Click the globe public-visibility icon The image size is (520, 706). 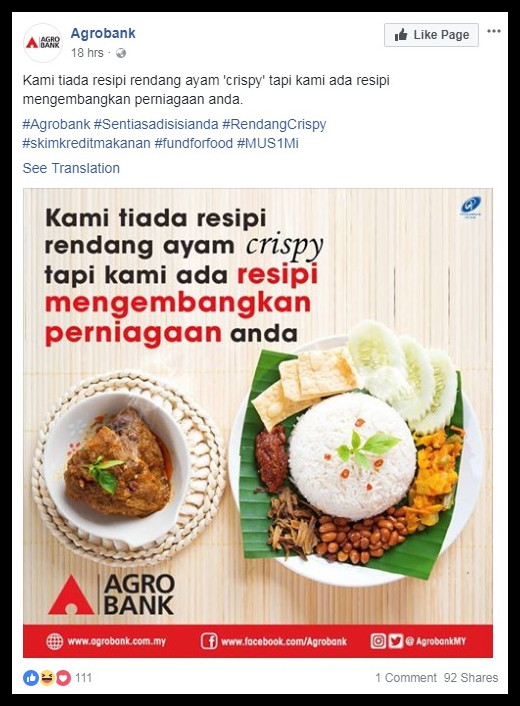tap(121, 53)
